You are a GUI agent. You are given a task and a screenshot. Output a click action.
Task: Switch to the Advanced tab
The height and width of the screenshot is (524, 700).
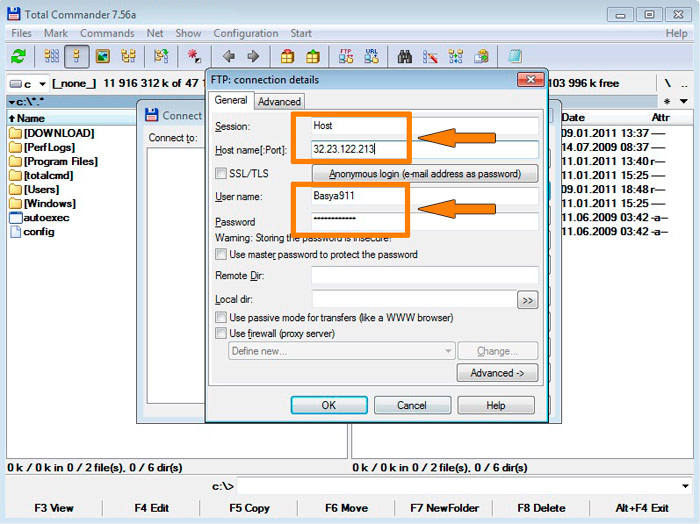pos(279,101)
